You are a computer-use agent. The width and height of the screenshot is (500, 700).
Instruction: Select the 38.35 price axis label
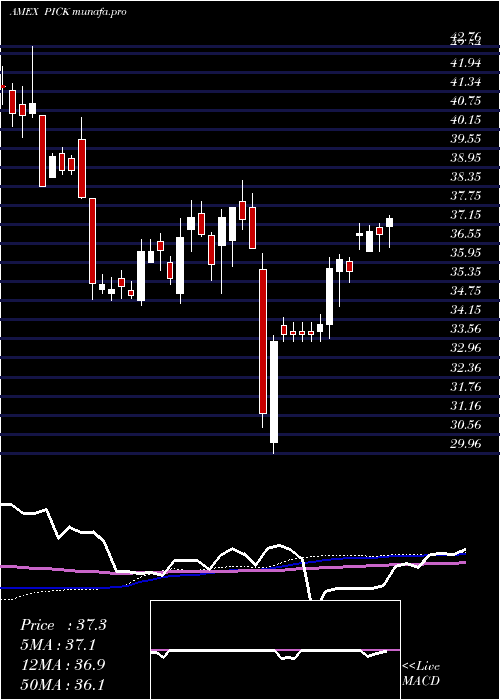point(466,177)
